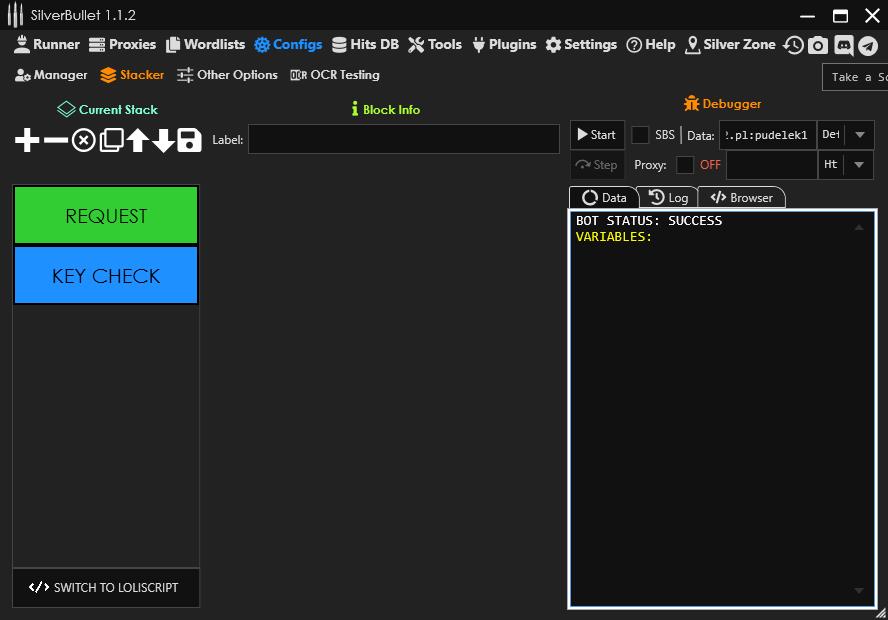Move block down with the down arrow

point(164,140)
